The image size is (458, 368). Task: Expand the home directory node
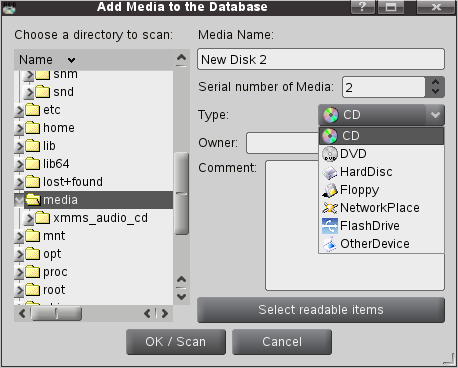coord(20,128)
